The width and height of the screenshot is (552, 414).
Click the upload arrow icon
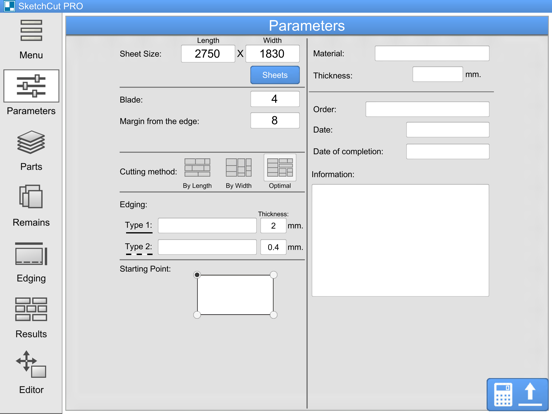click(x=530, y=394)
